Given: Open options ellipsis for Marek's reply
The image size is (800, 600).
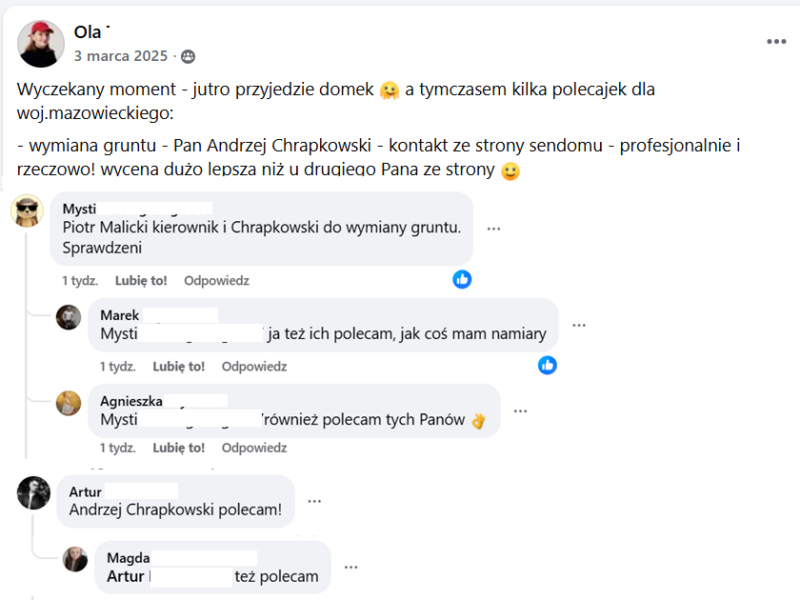Looking at the screenshot, I should click(578, 324).
